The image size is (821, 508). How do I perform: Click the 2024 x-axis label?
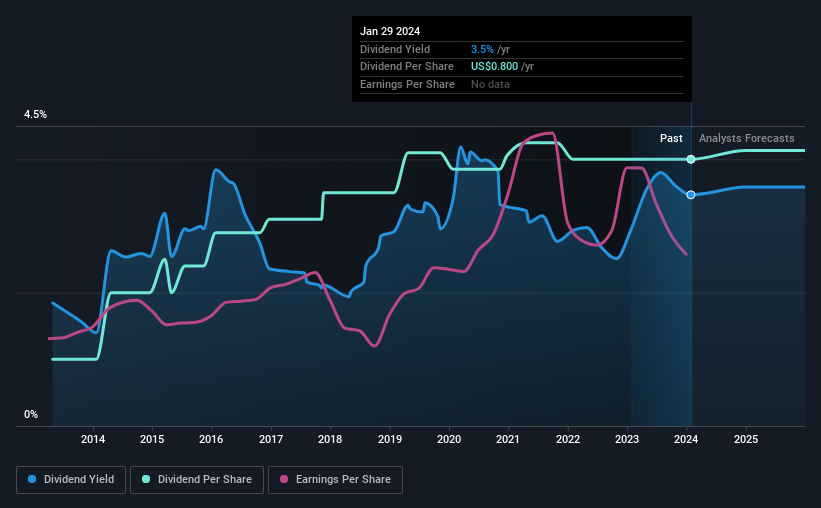686,439
